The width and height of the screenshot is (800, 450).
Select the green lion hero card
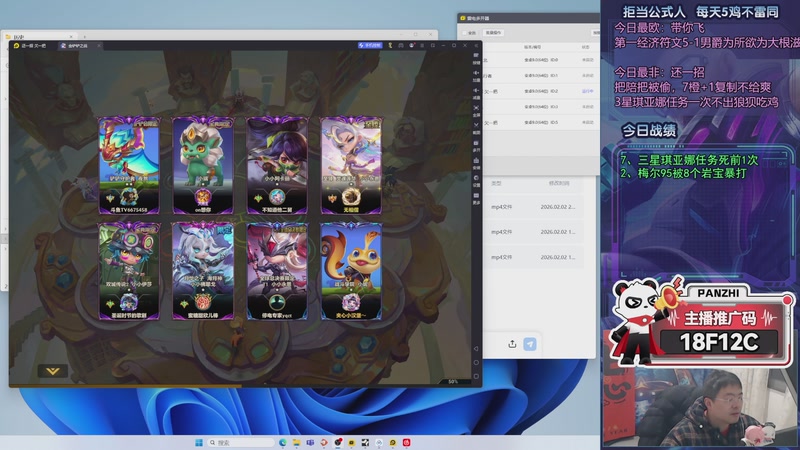203,165
